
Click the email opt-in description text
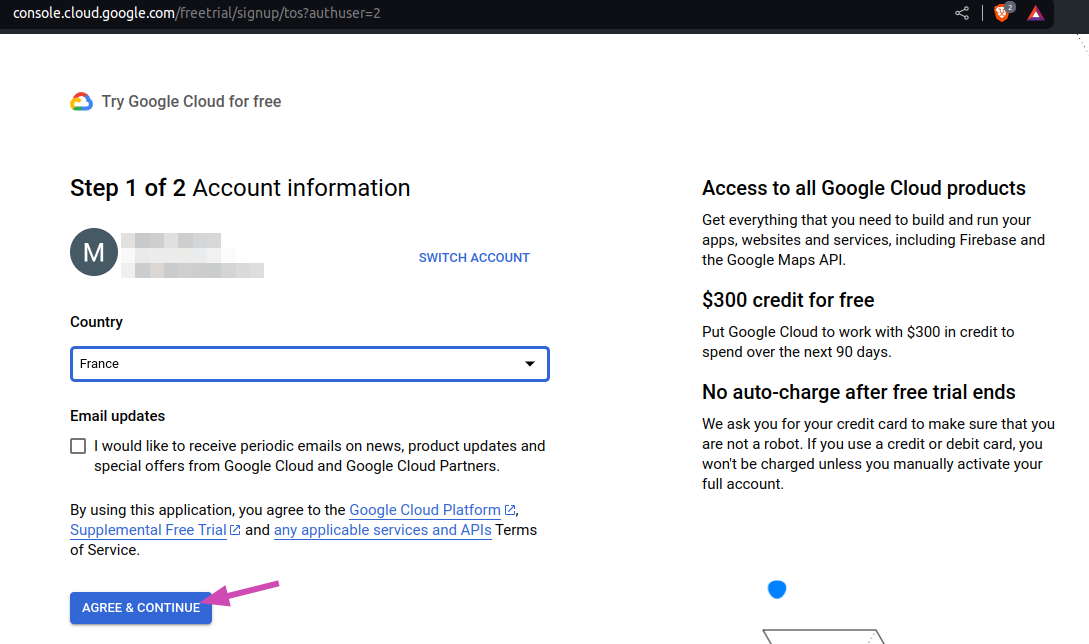pos(319,456)
